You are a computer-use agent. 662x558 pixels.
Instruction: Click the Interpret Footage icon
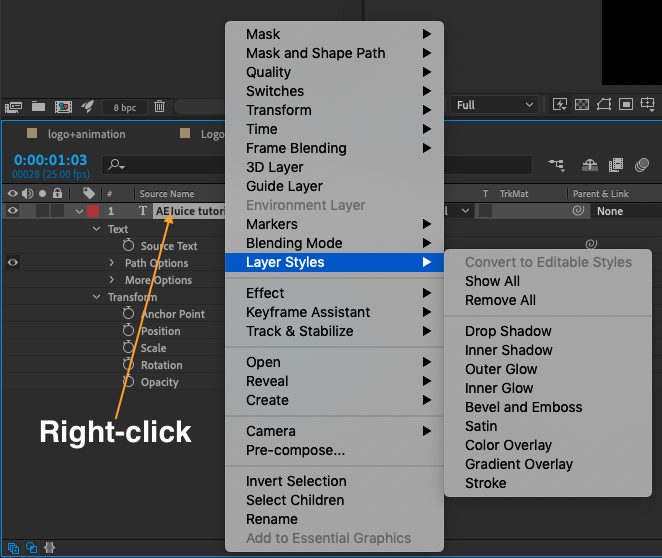pos(13,107)
